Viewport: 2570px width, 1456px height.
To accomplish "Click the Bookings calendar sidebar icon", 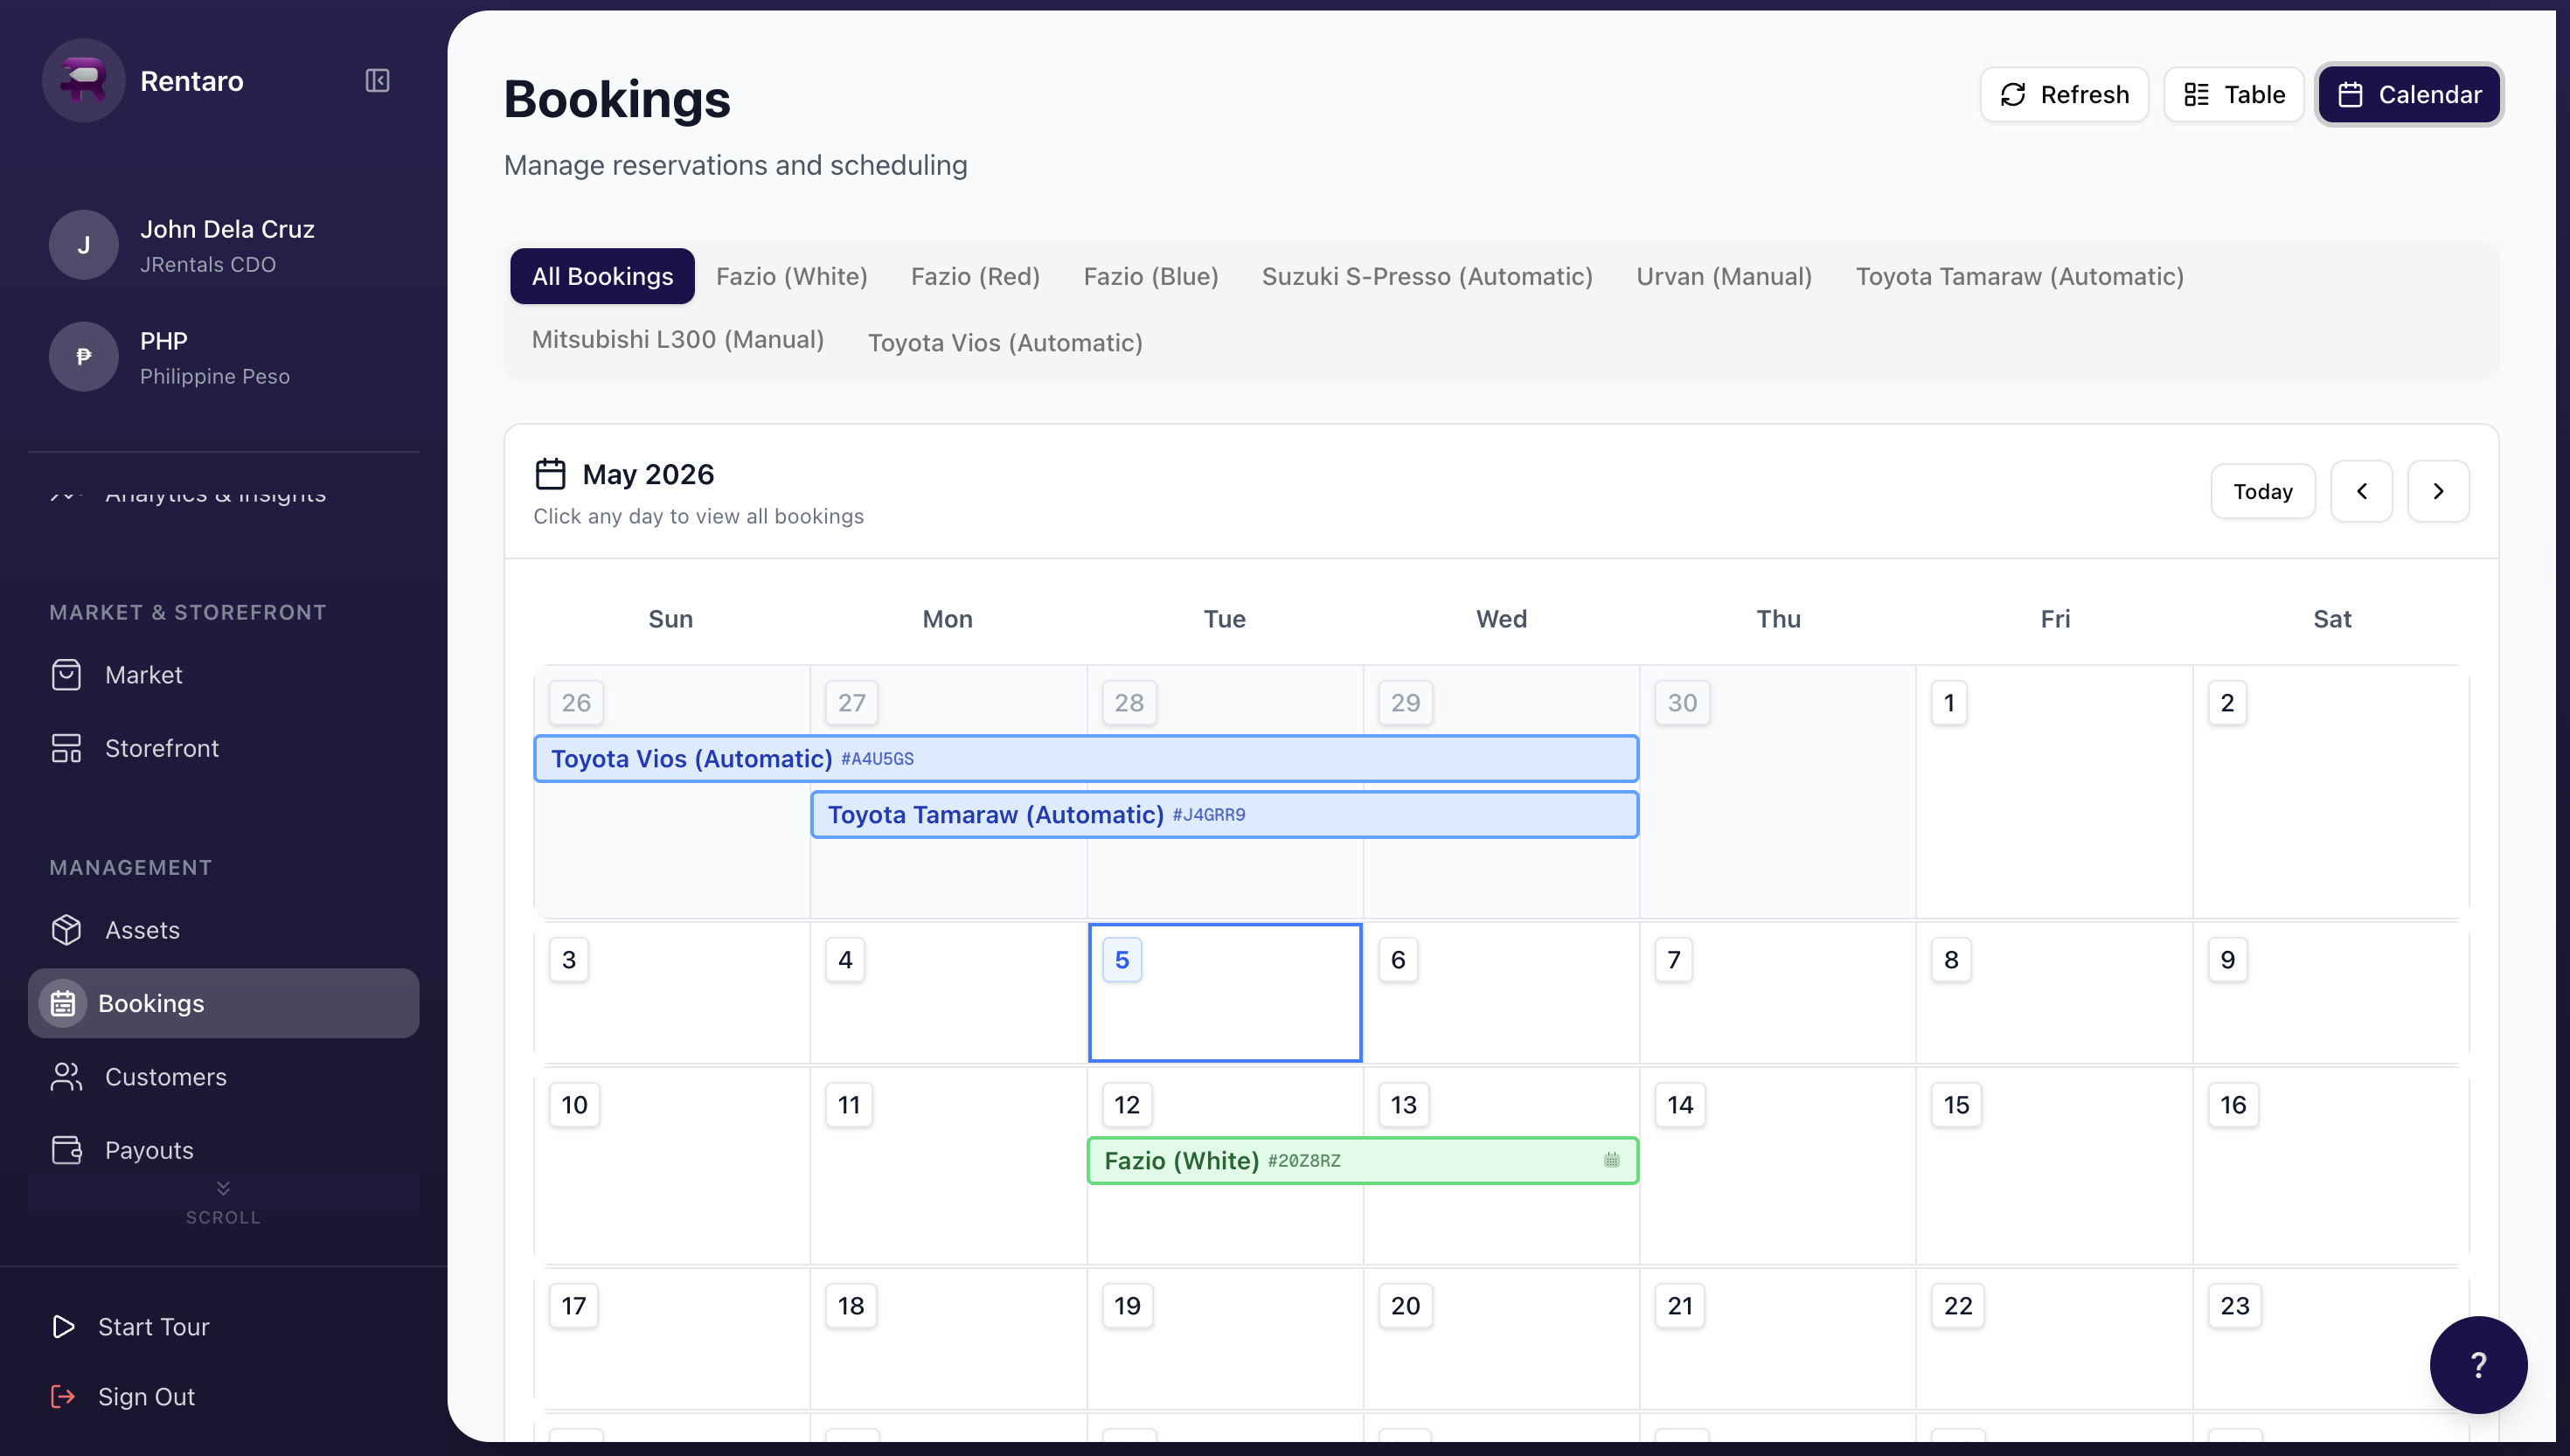I will point(63,1003).
